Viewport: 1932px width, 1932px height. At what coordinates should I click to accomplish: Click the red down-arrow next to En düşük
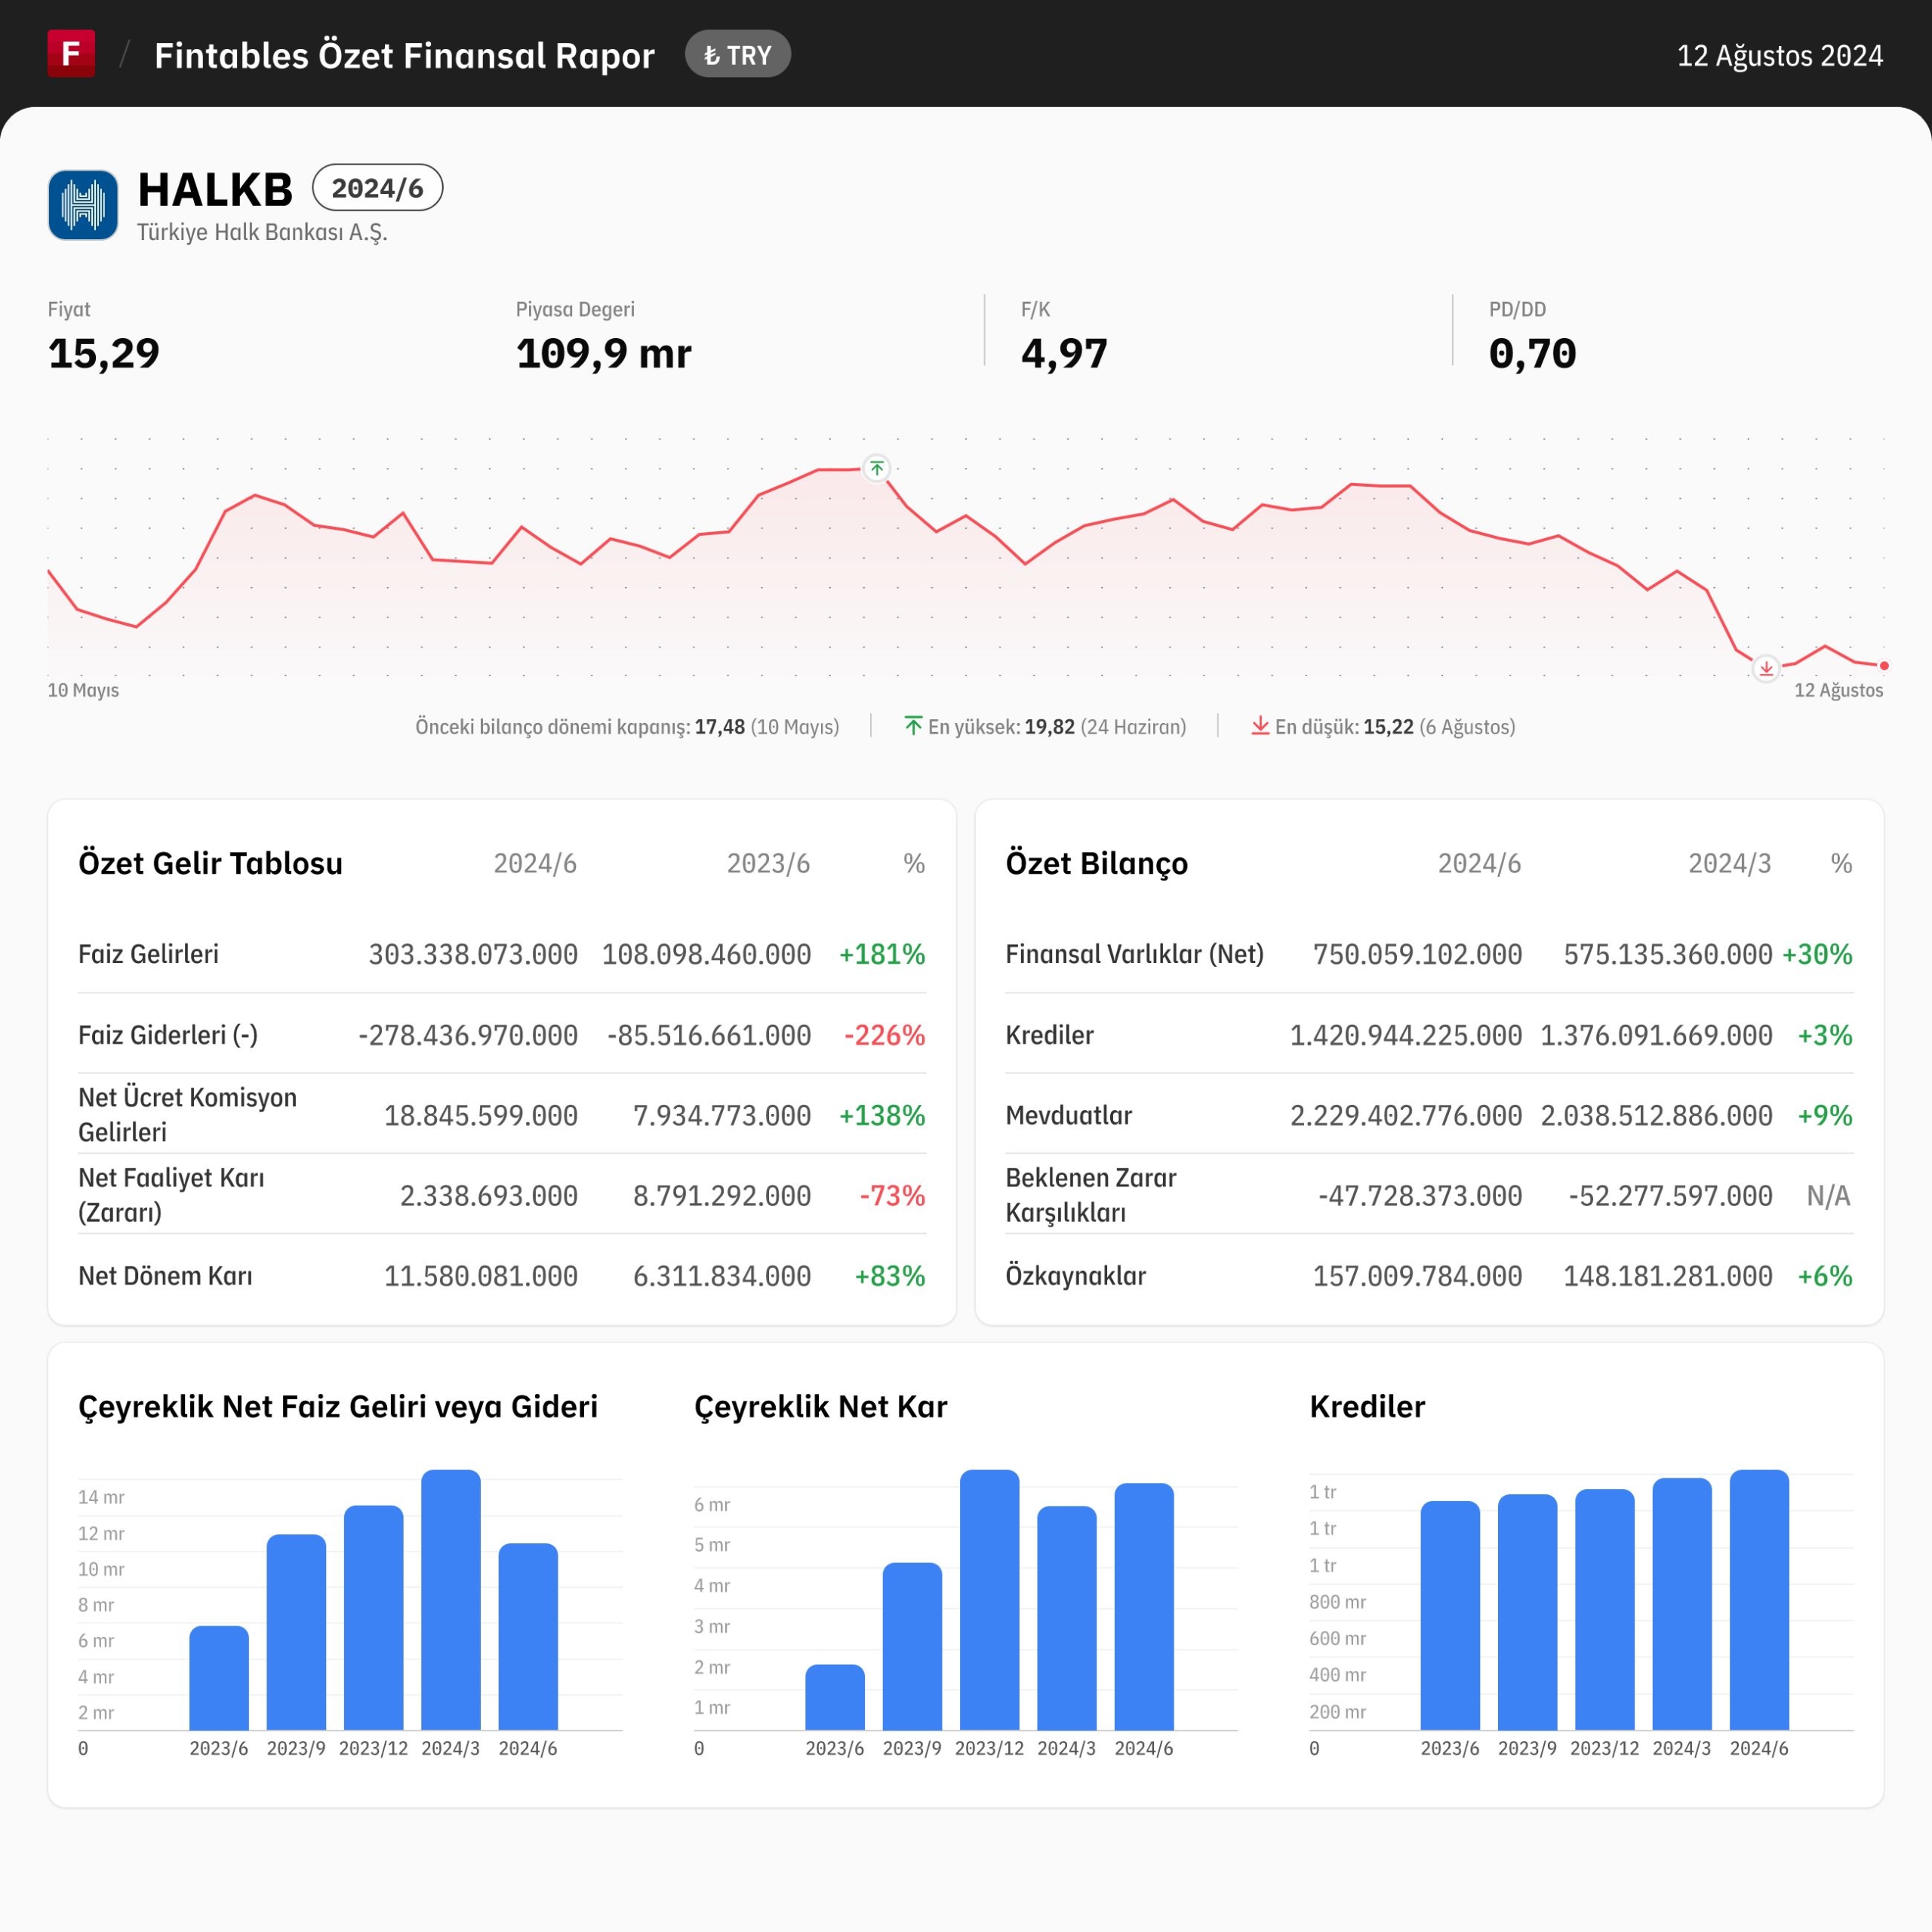click(1260, 725)
